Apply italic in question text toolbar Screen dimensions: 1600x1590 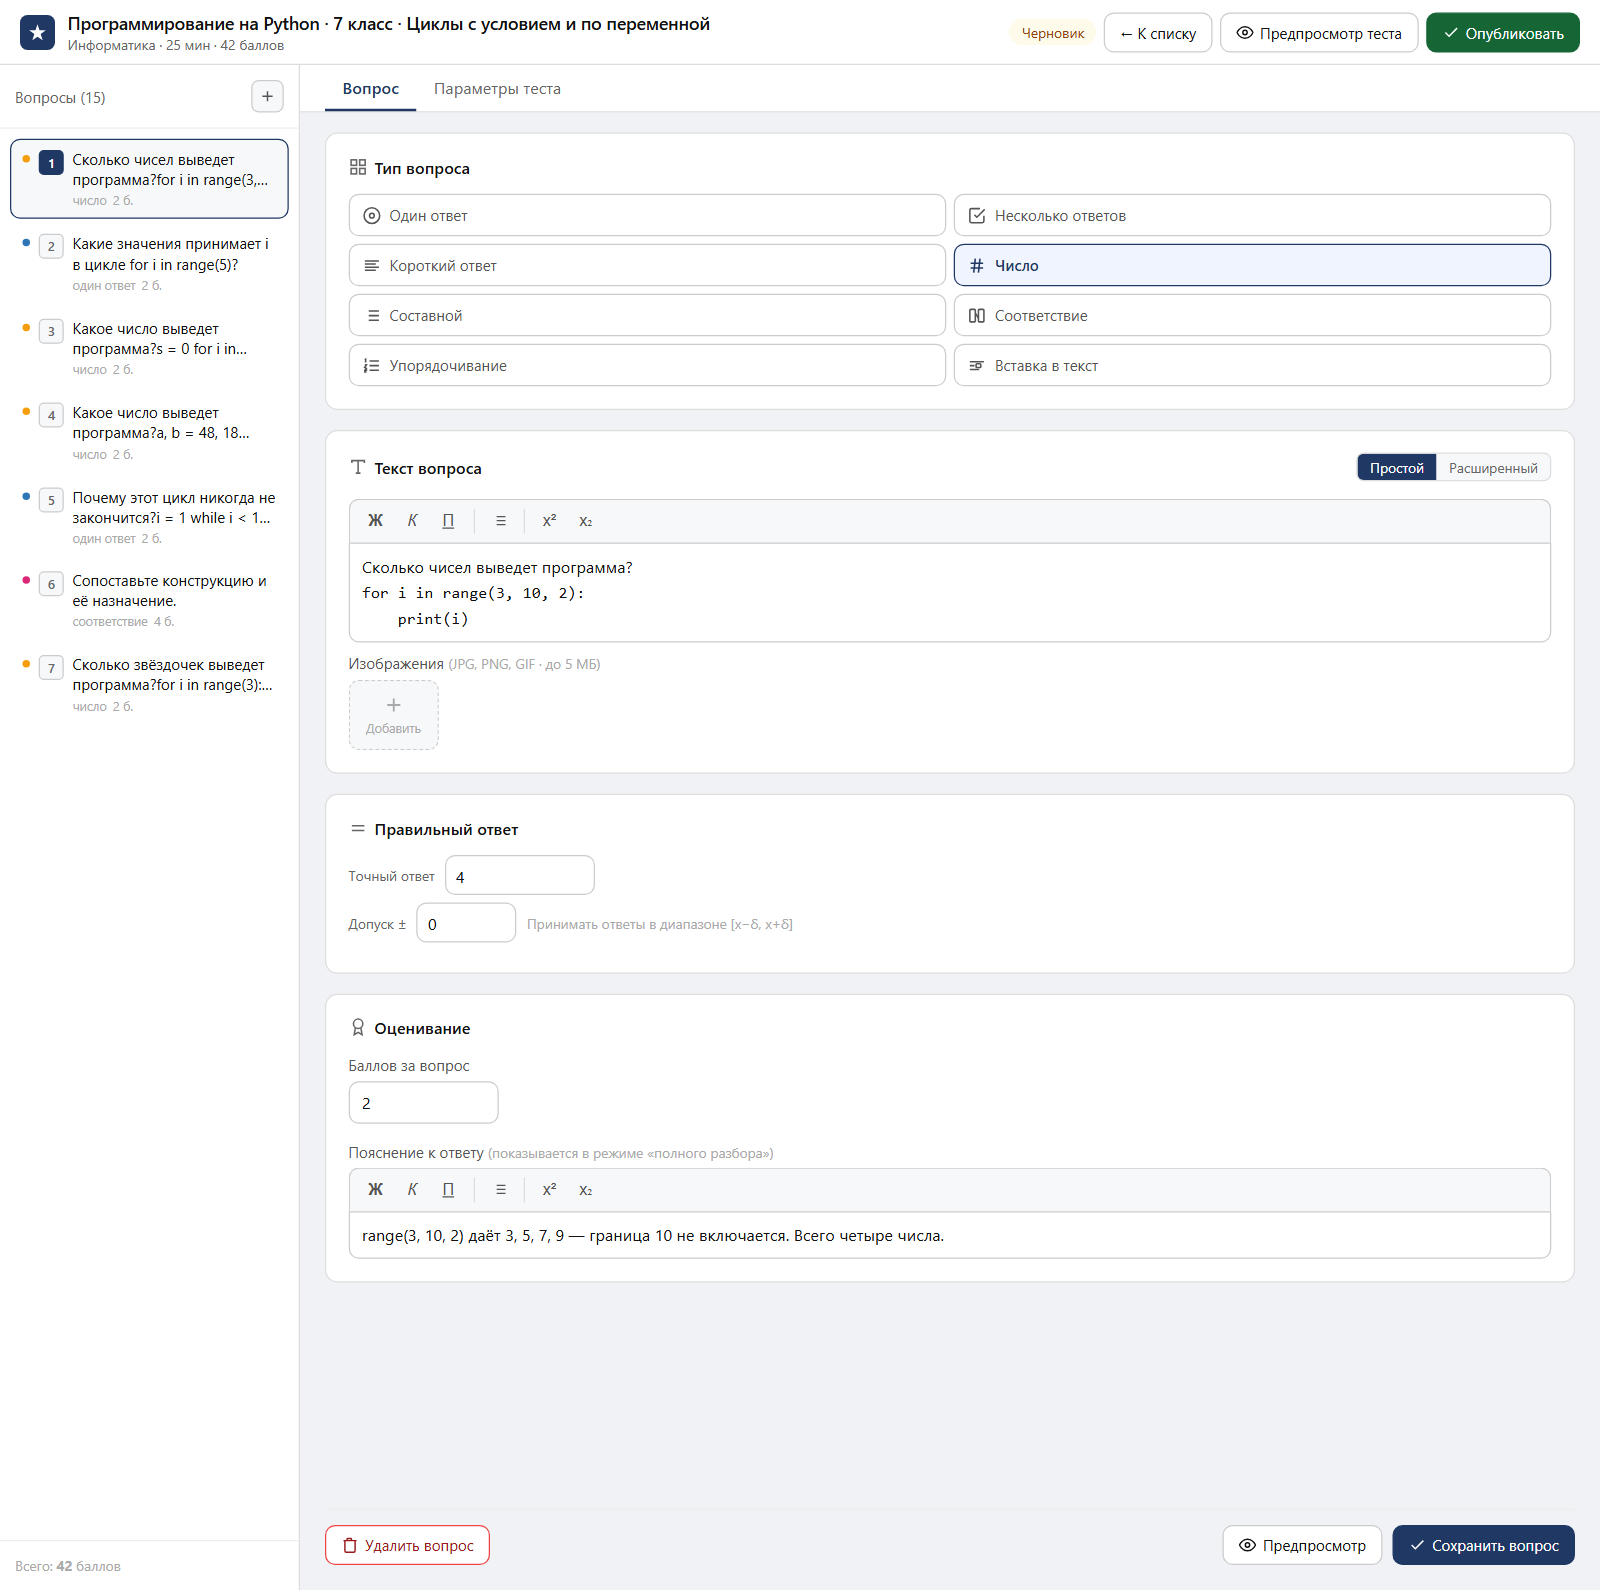412,521
